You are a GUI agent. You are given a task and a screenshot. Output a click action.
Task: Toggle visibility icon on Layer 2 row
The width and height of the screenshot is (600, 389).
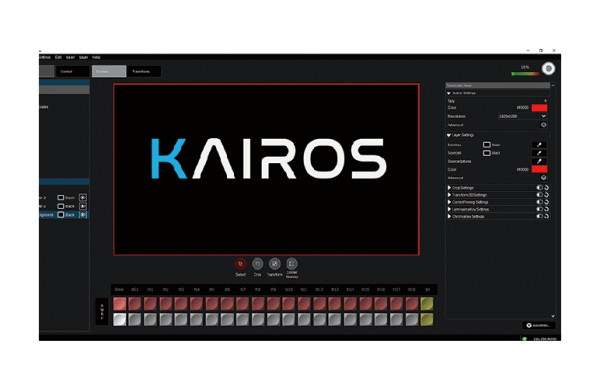pyautogui.click(x=83, y=197)
